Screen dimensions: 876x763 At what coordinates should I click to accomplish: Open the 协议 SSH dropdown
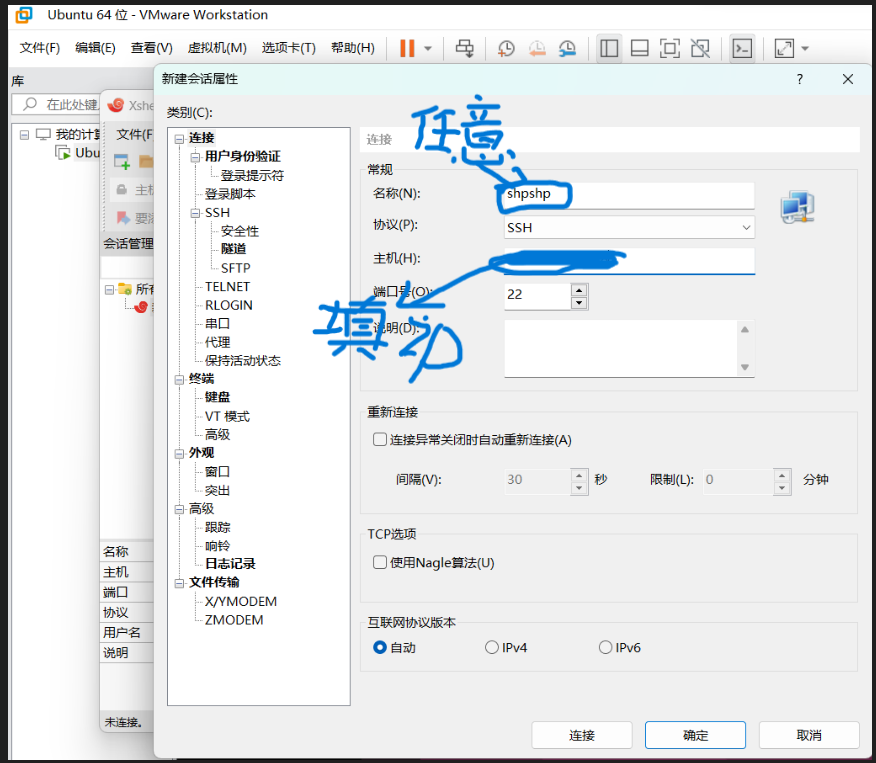pyautogui.click(x=629, y=227)
